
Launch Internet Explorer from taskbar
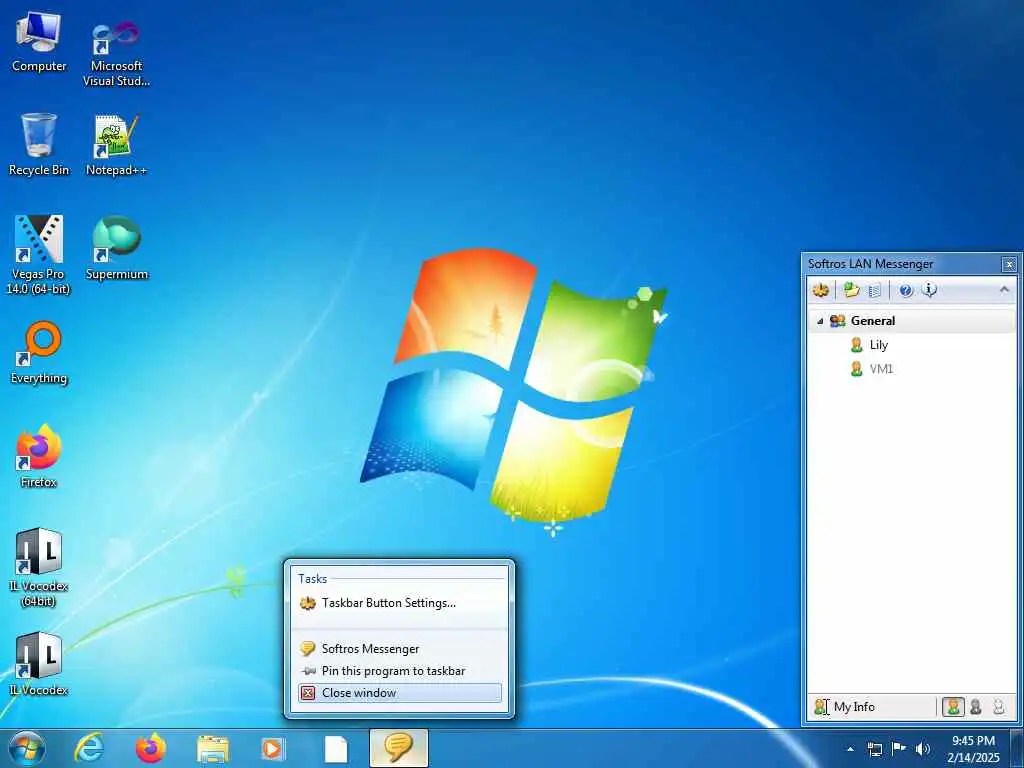pyautogui.click(x=89, y=748)
